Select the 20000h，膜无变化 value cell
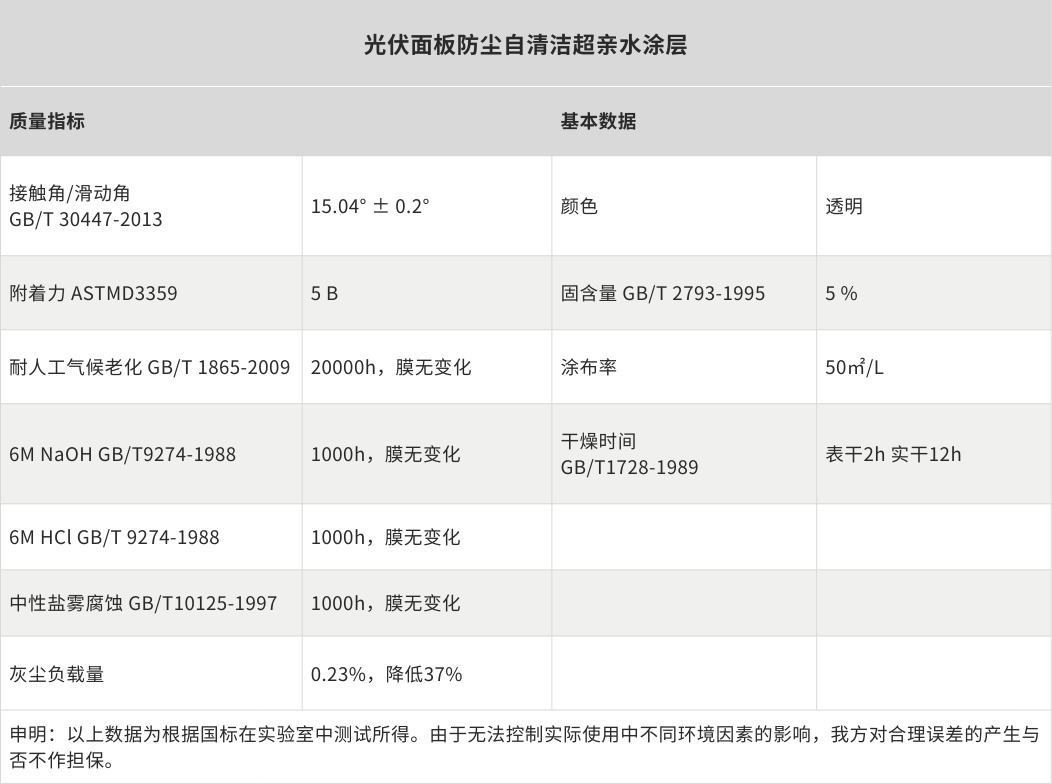This screenshot has height=784, width=1052. (391, 367)
